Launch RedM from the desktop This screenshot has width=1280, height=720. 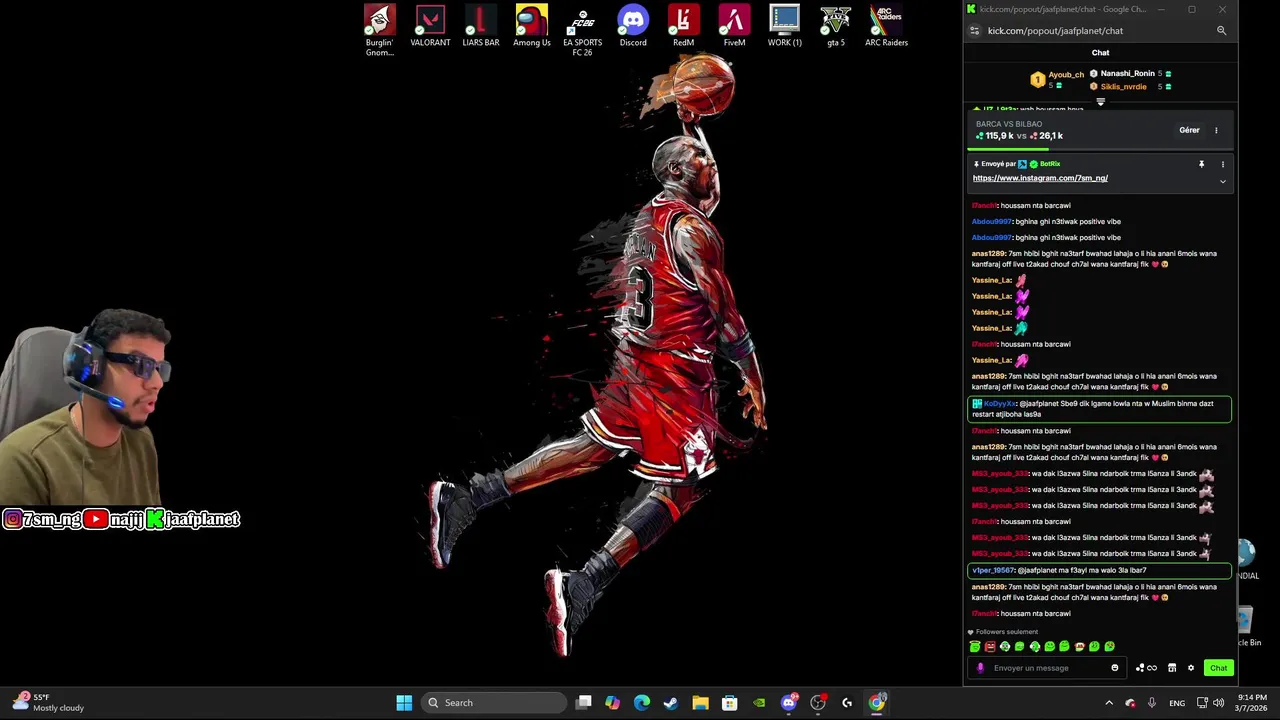pos(683,27)
